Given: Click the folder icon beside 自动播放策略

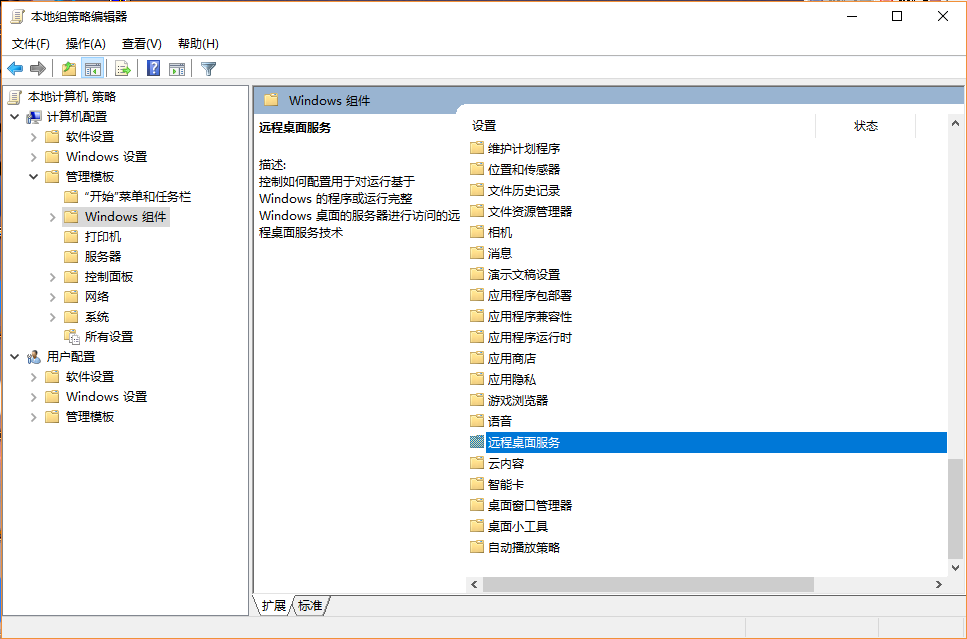Looking at the screenshot, I should (x=477, y=546).
